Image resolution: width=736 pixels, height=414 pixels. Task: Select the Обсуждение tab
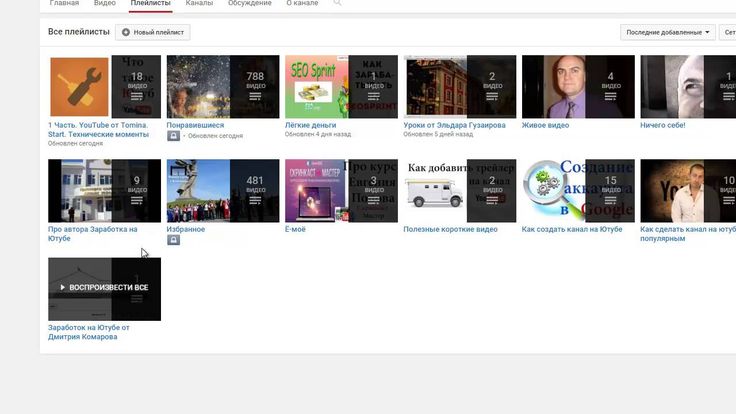pyautogui.click(x=249, y=4)
